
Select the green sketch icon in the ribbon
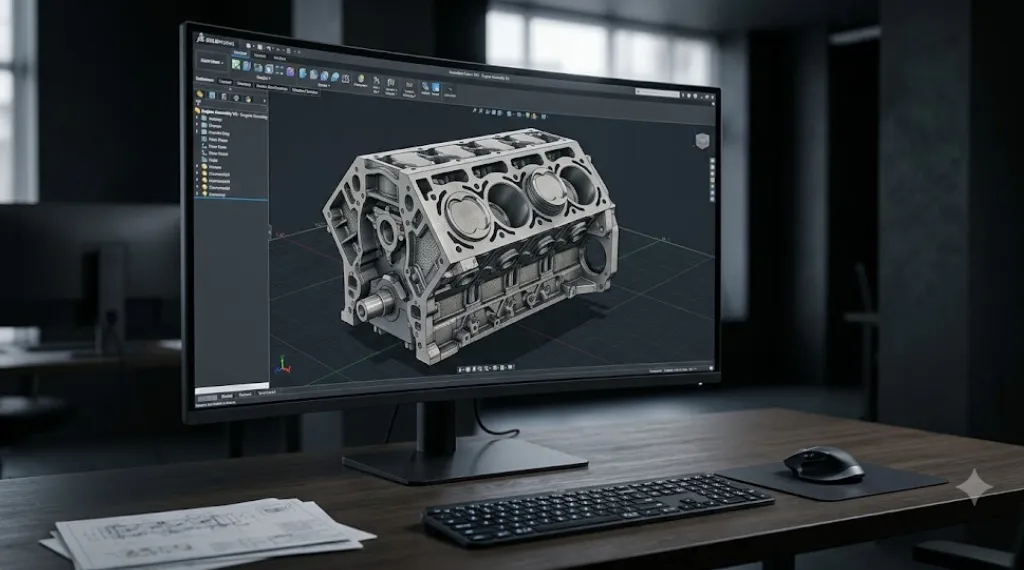coord(236,64)
